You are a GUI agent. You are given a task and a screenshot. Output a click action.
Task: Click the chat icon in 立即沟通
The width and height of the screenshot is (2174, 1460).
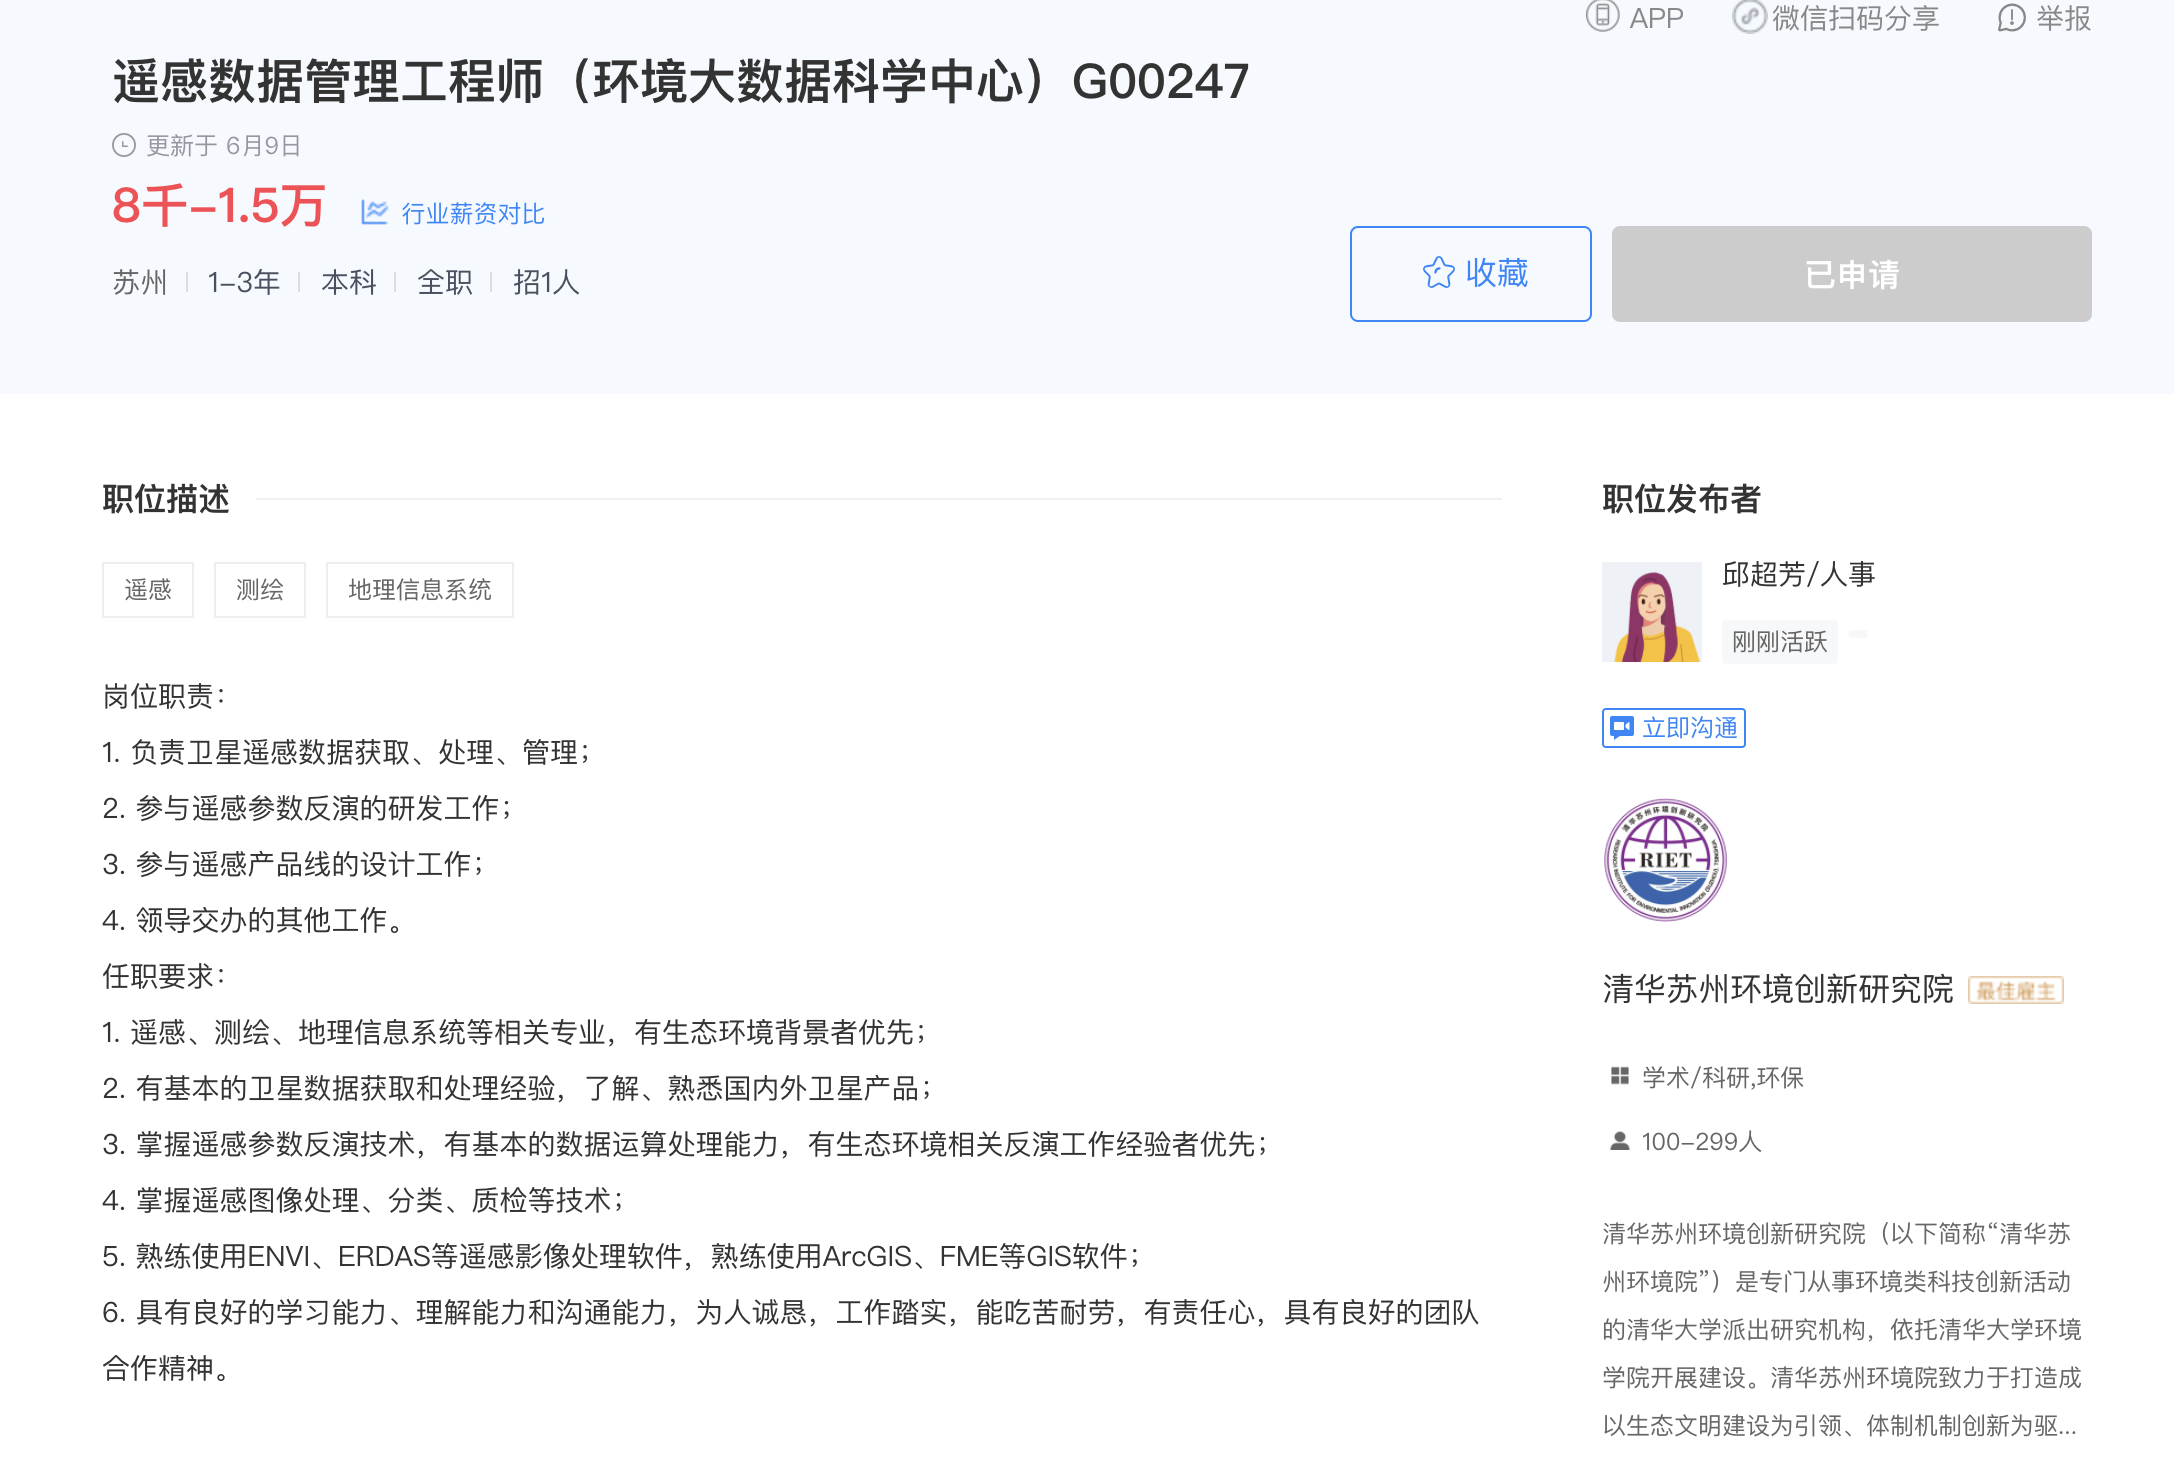pos(1622,728)
